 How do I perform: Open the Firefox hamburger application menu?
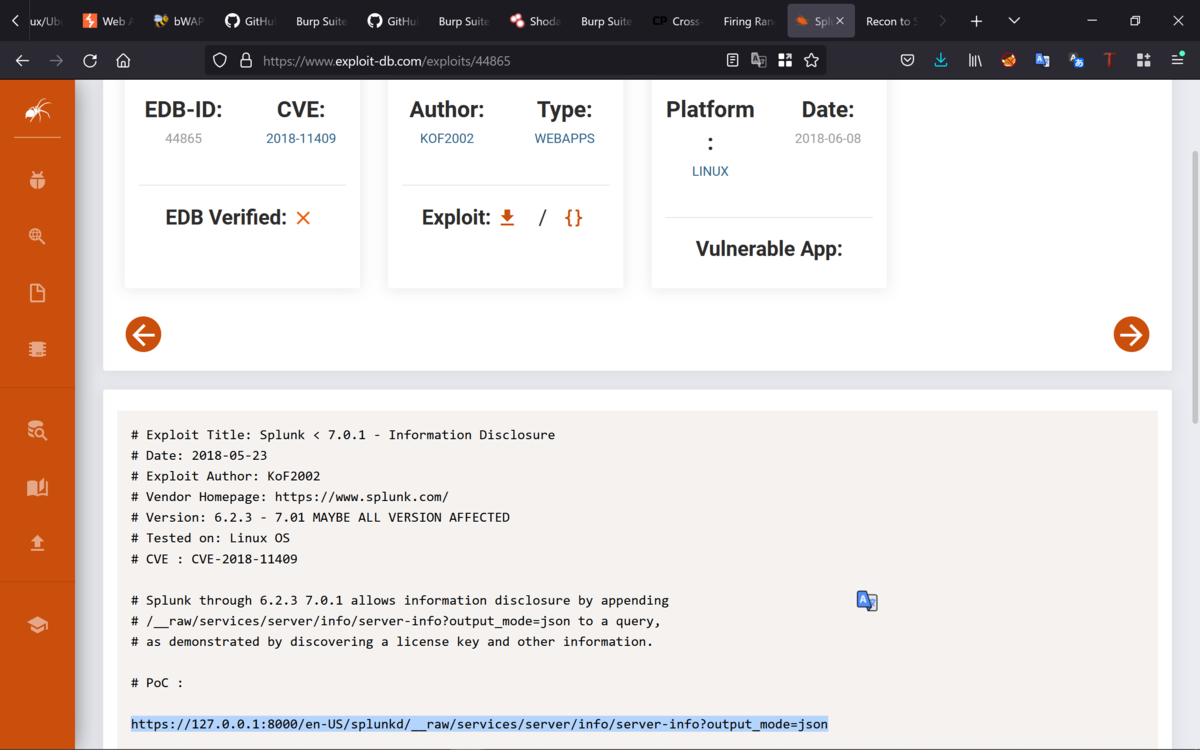1177,61
